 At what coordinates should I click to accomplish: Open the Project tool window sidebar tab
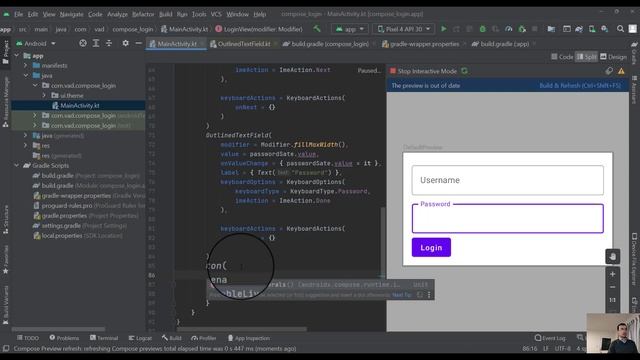pos(6,52)
